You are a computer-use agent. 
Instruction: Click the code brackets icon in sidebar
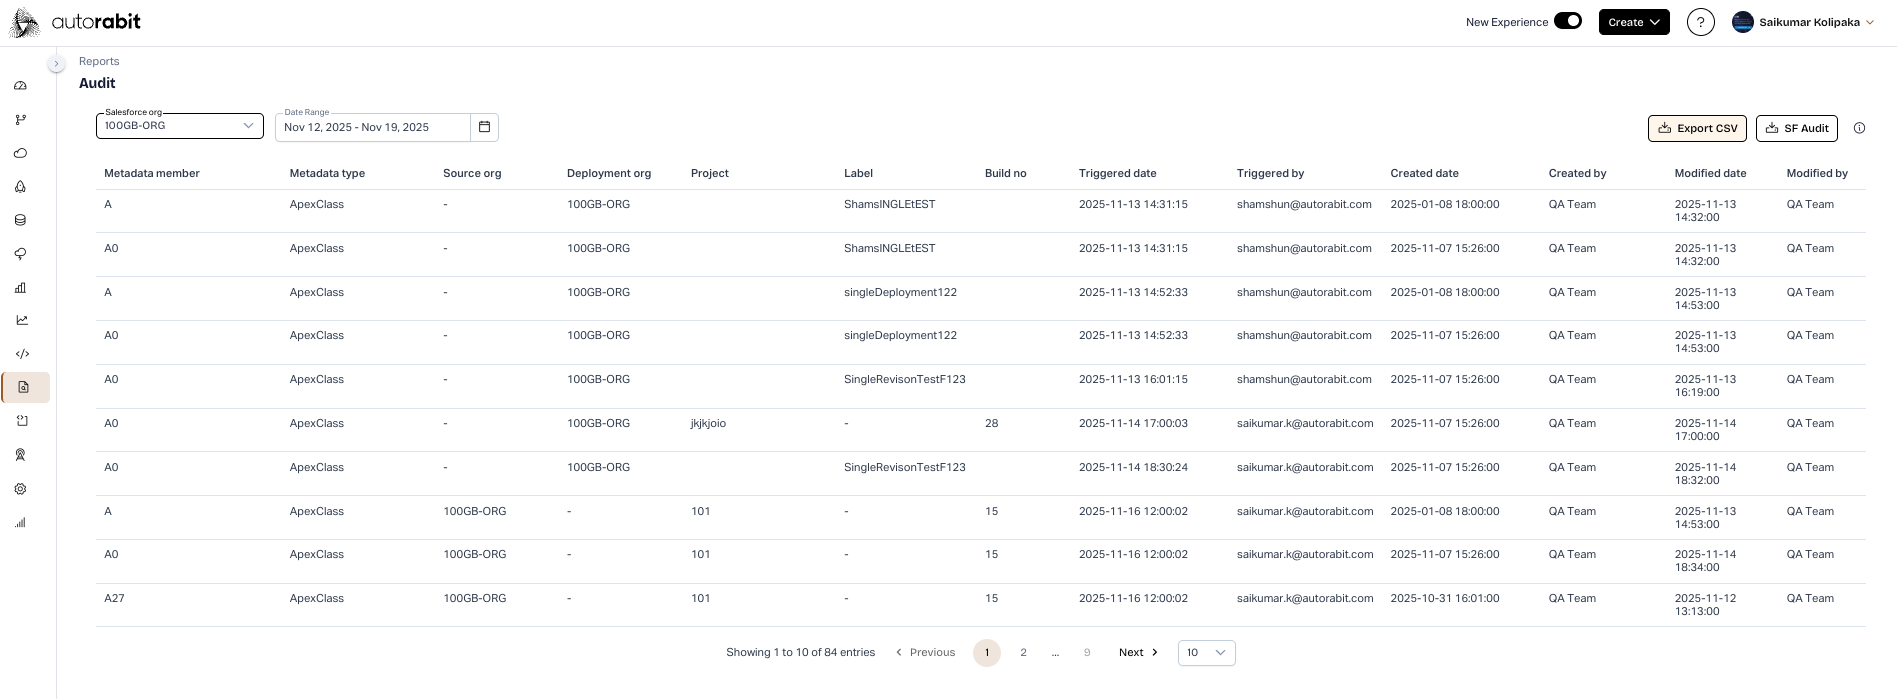tap(22, 354)
